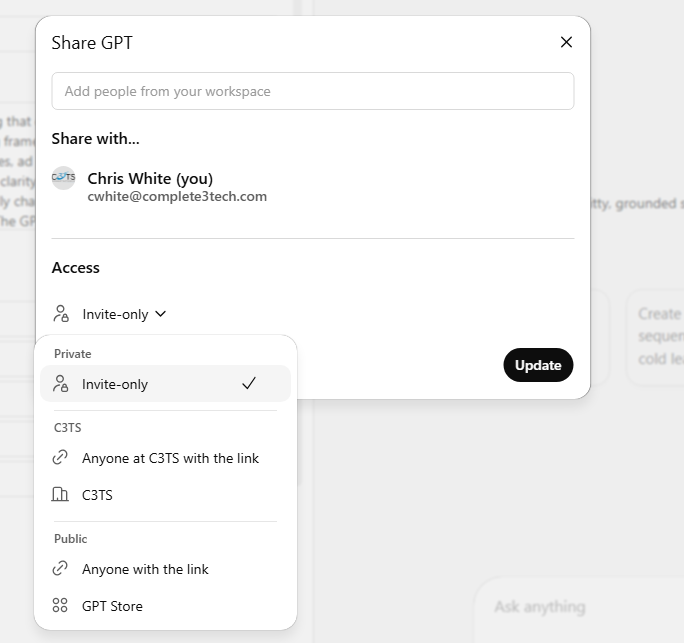Image resolution: width=684 pixels, height=643 pixels.
Task: Click the person-lock icon under Access
Action: click(x=62, y=314)
